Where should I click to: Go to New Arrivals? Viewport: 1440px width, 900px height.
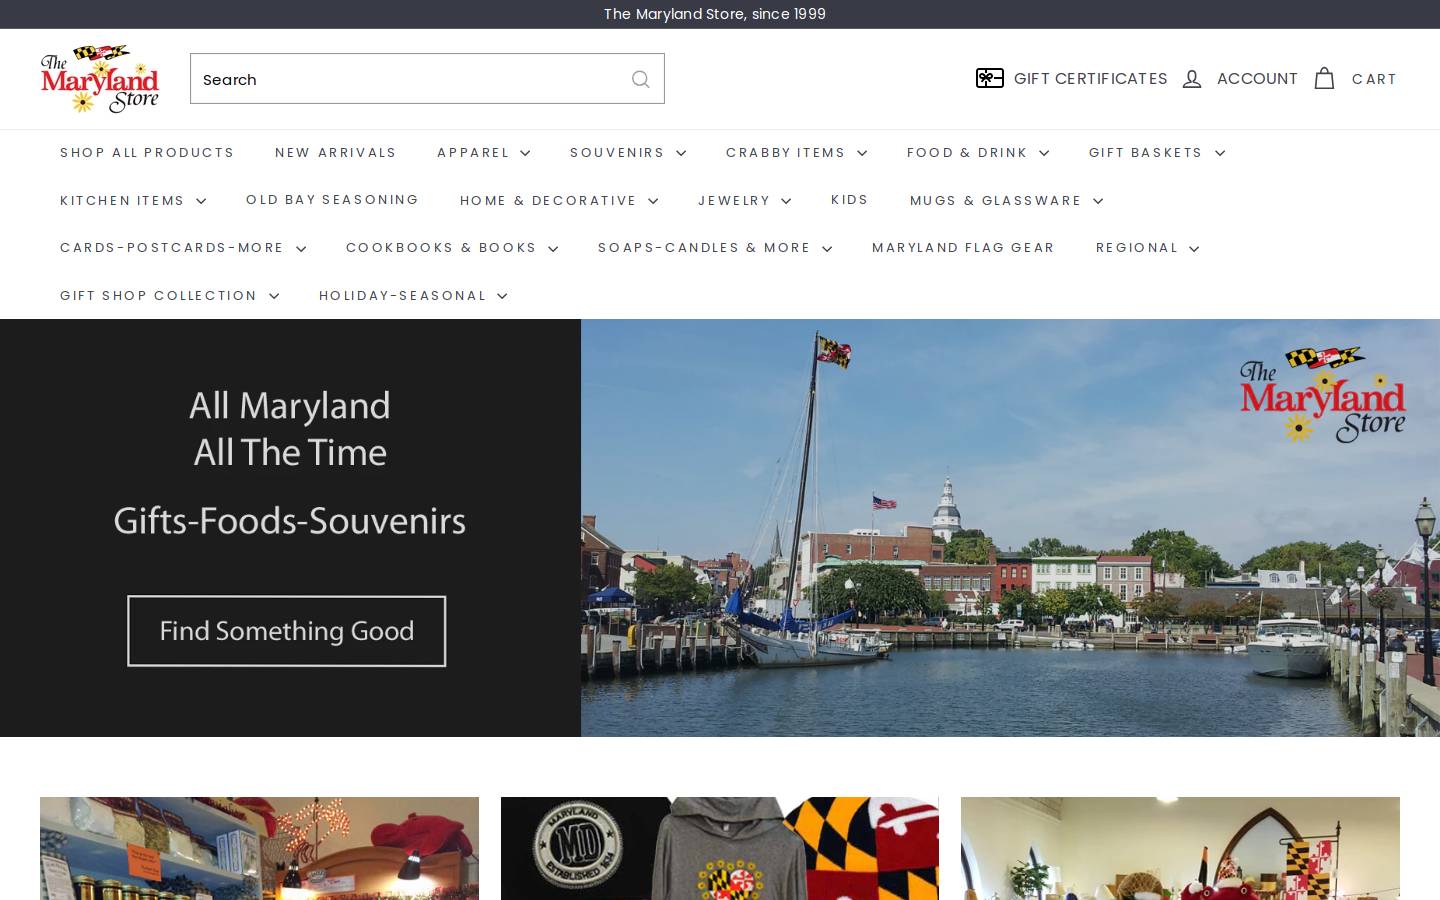[x=335, y=153]
